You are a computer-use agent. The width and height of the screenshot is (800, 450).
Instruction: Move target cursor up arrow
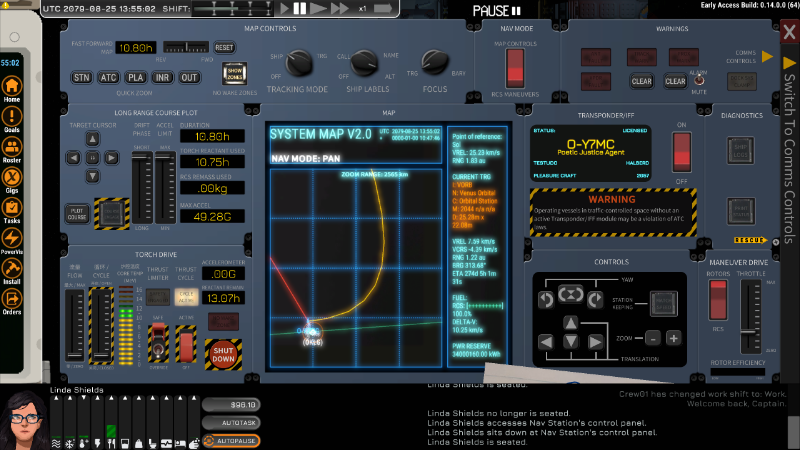tap(92, 139)
